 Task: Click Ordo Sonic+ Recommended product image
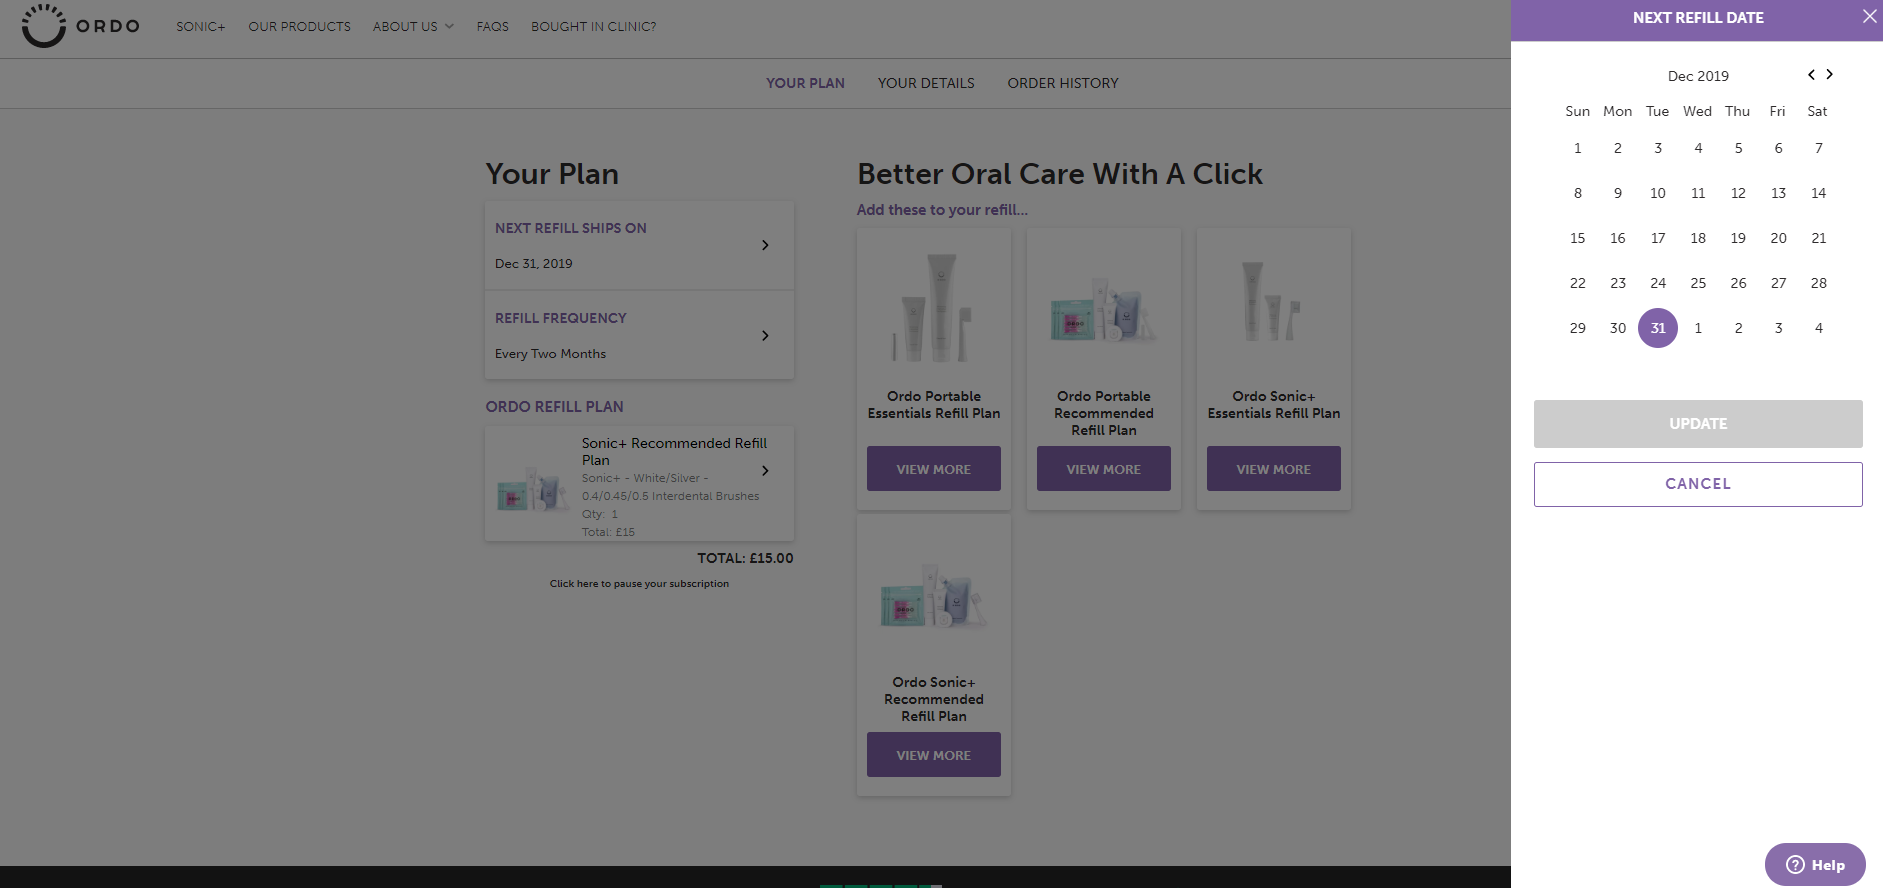pos(934,594)
